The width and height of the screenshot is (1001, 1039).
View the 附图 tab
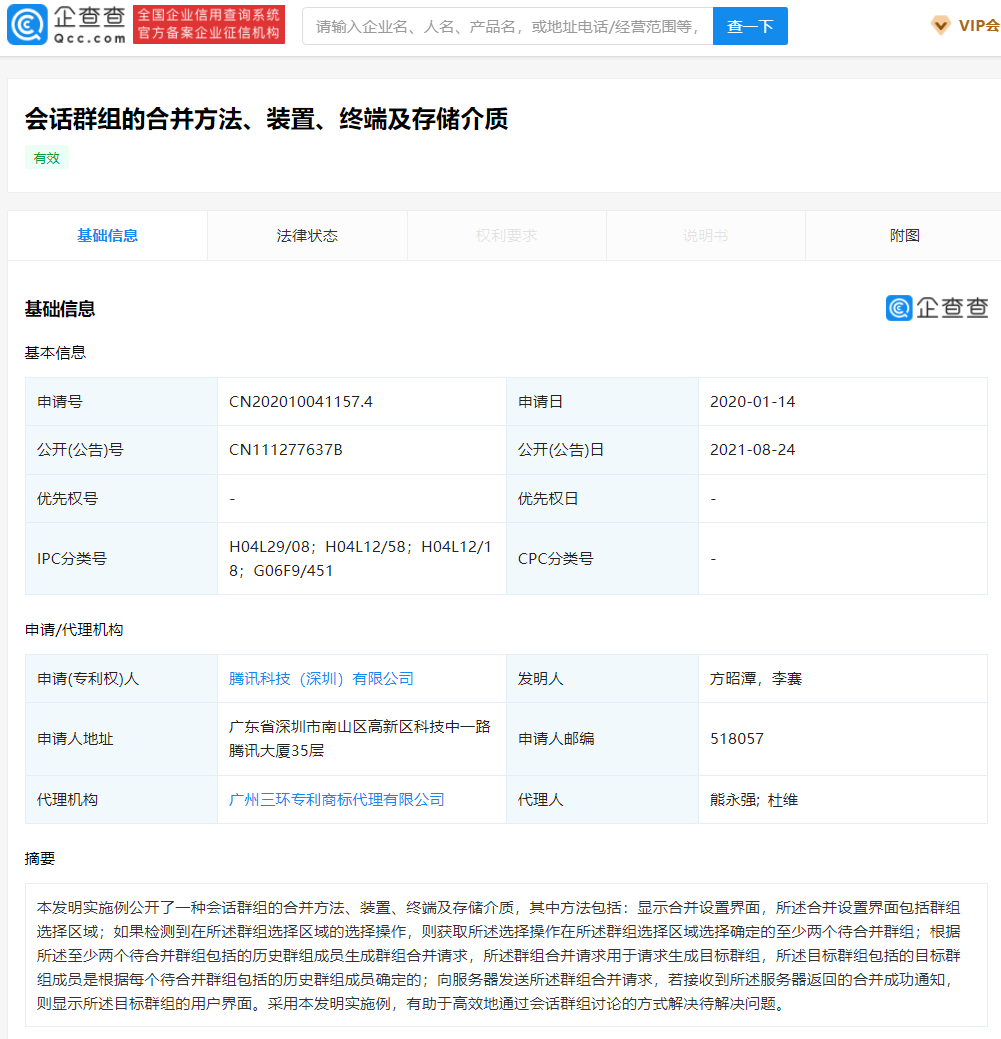pyautogui.click(x=904, y=236)
